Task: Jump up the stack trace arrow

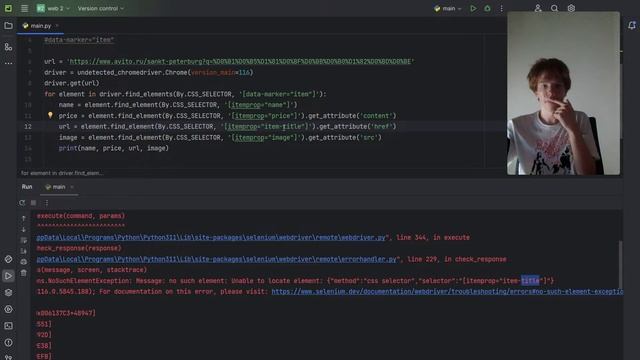Action: 24,218
